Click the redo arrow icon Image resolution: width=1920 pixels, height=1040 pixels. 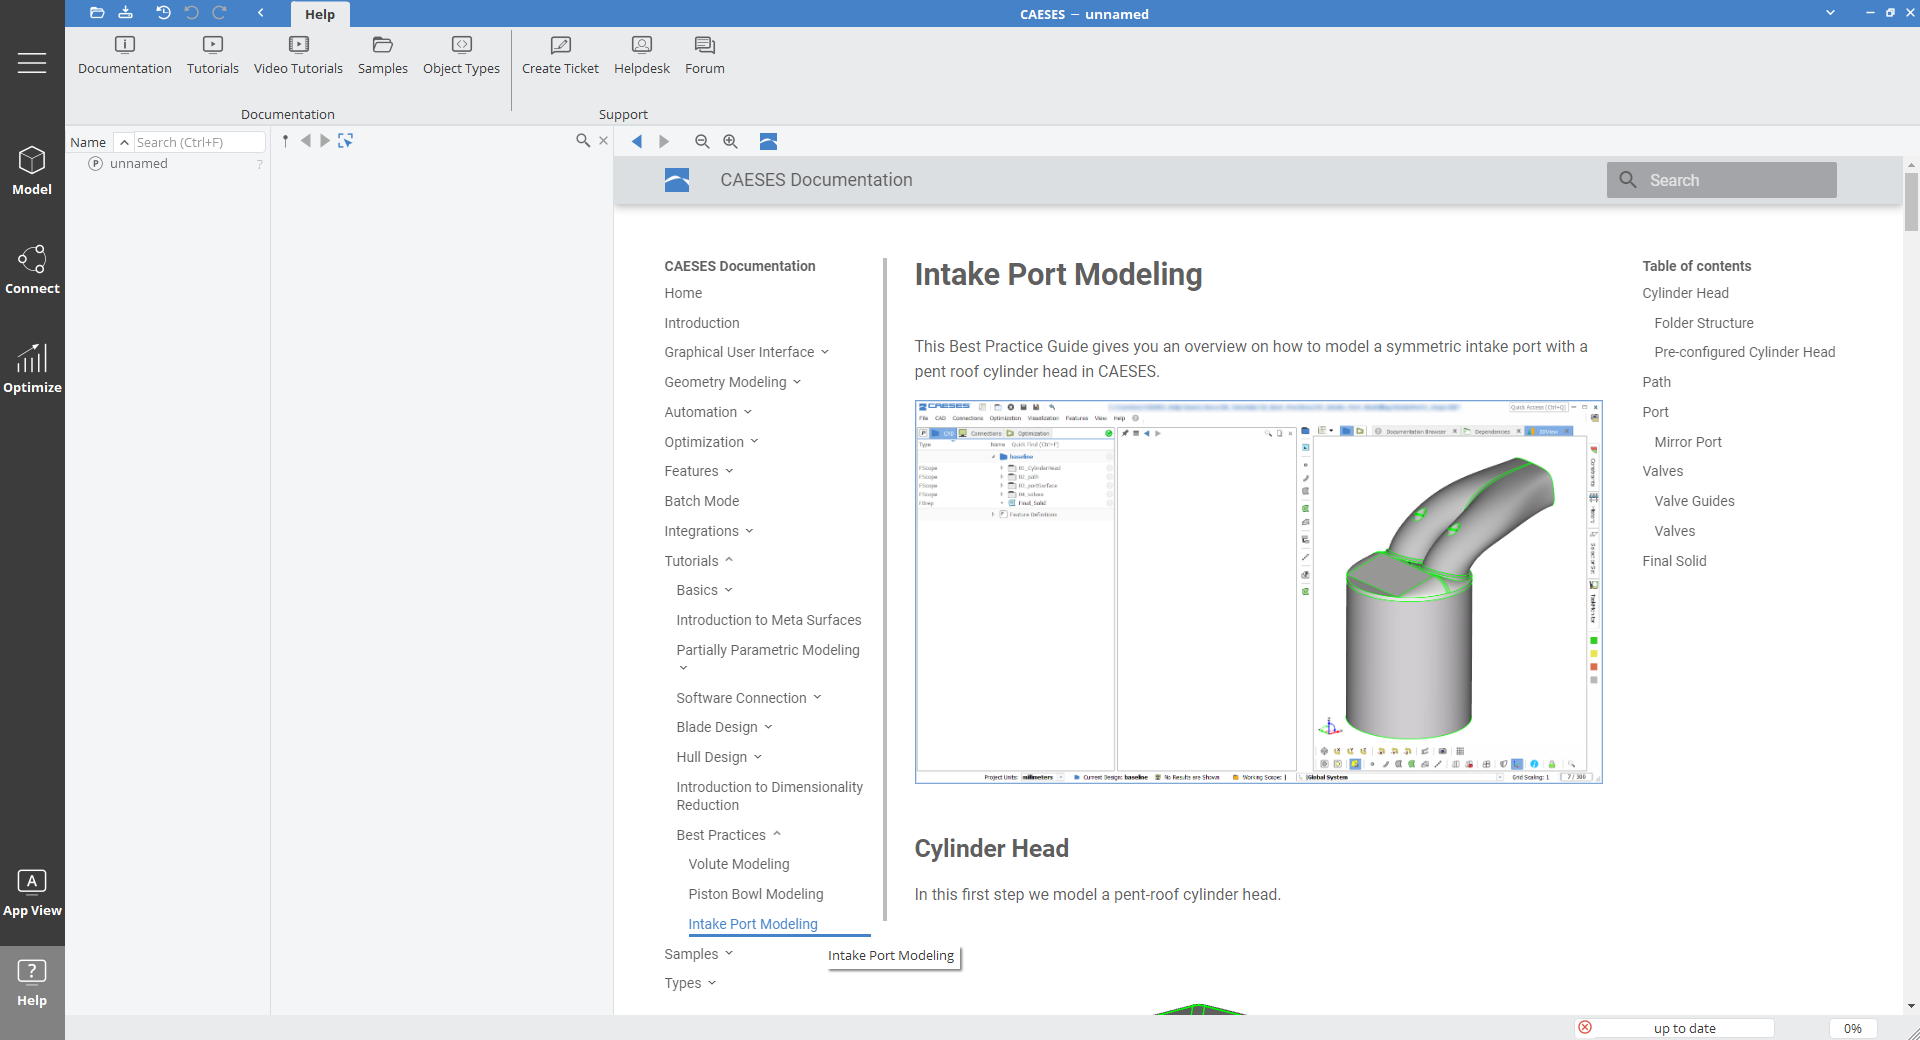(219, 13)
